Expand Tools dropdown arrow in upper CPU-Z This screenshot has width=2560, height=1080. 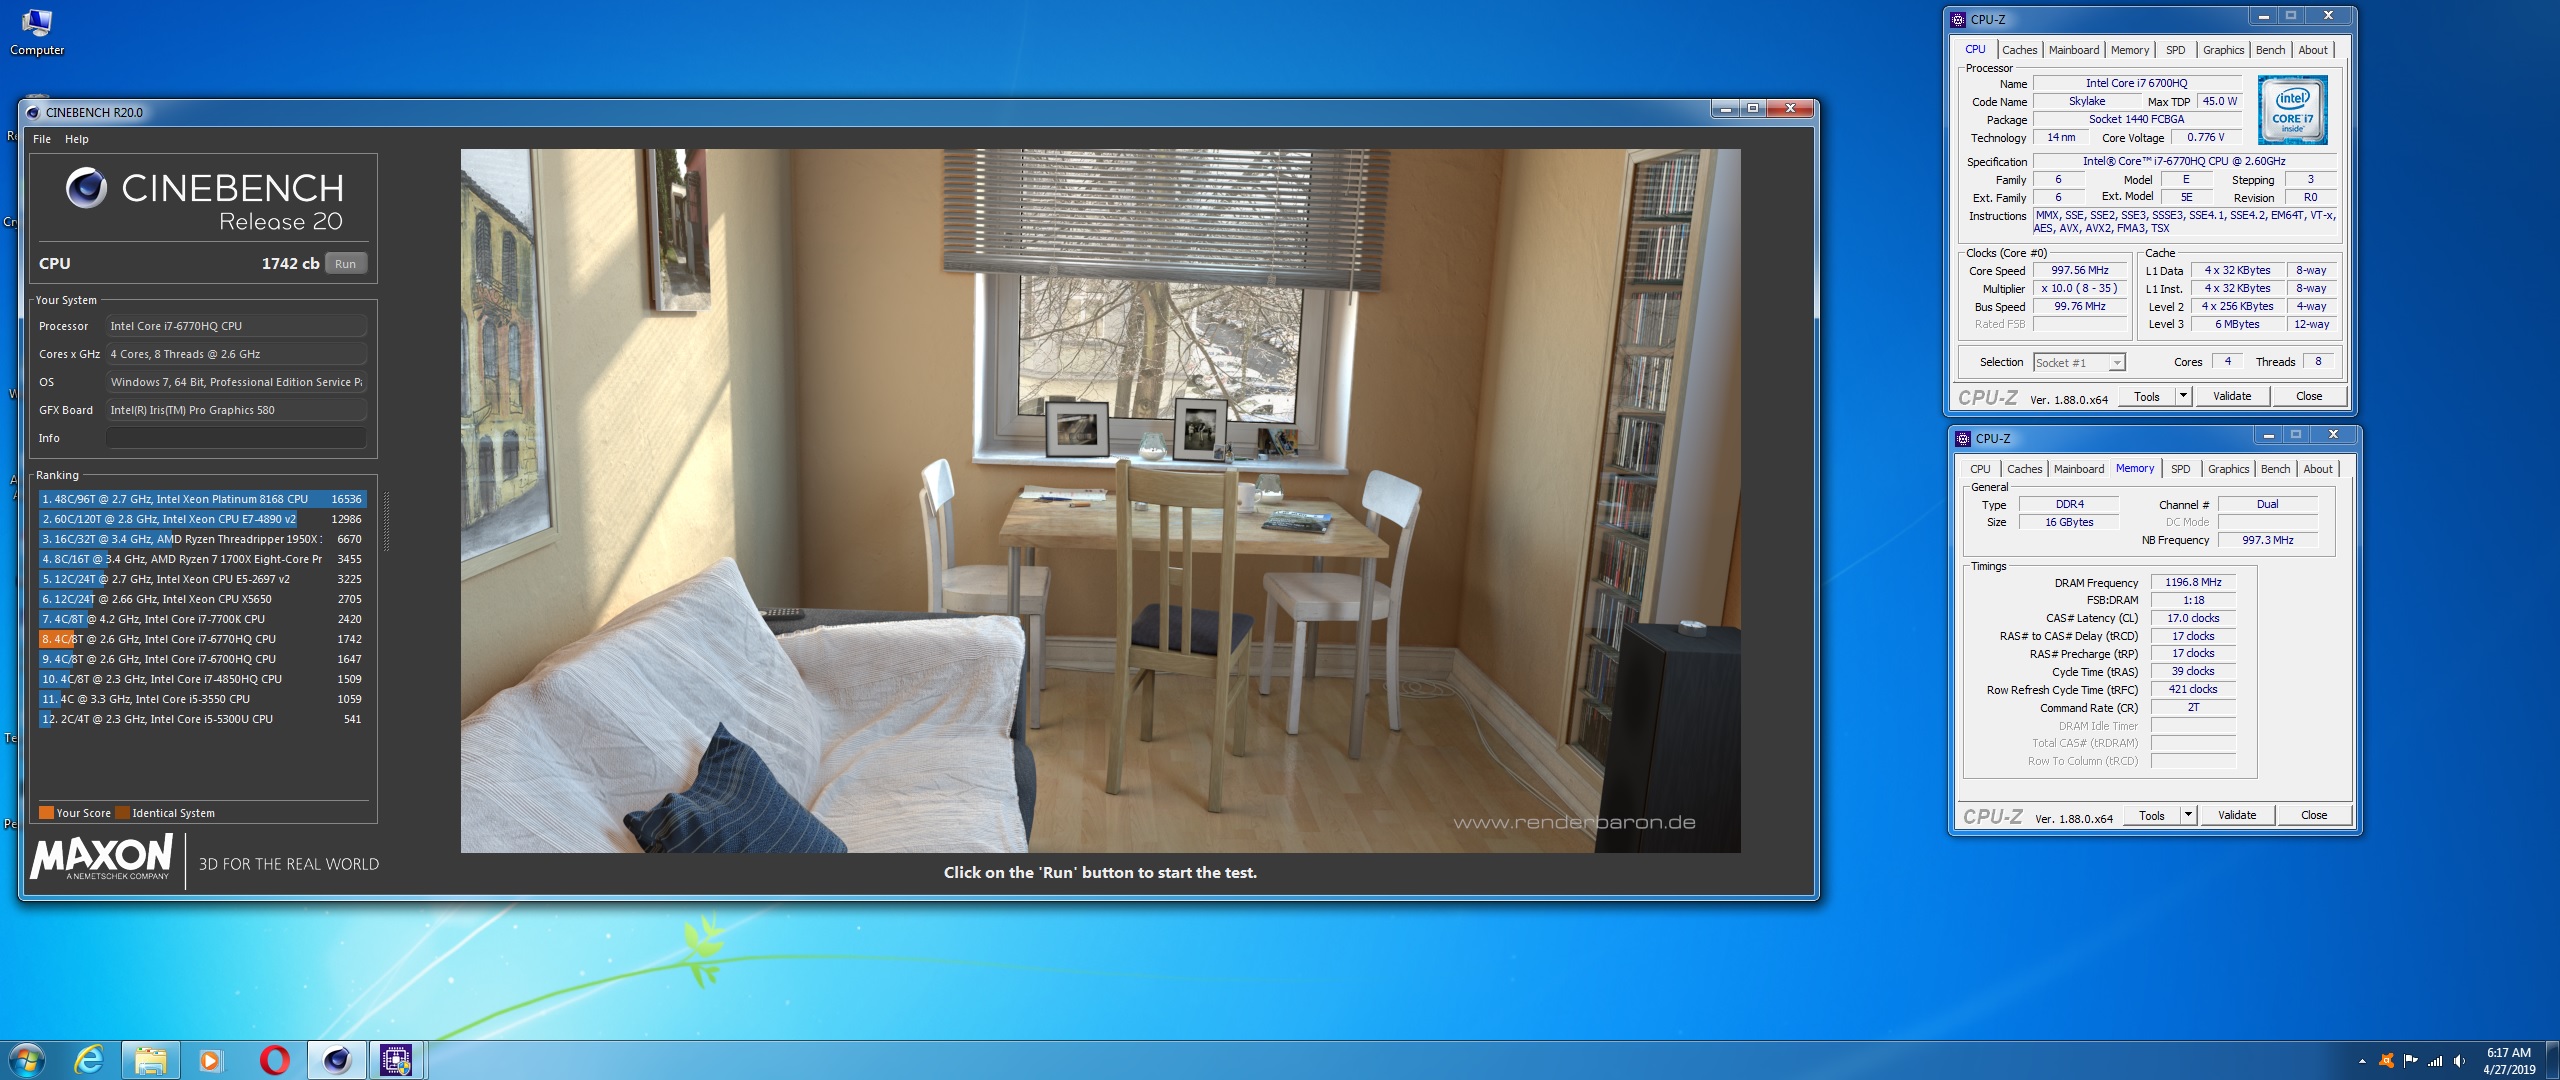(2183, 397)
